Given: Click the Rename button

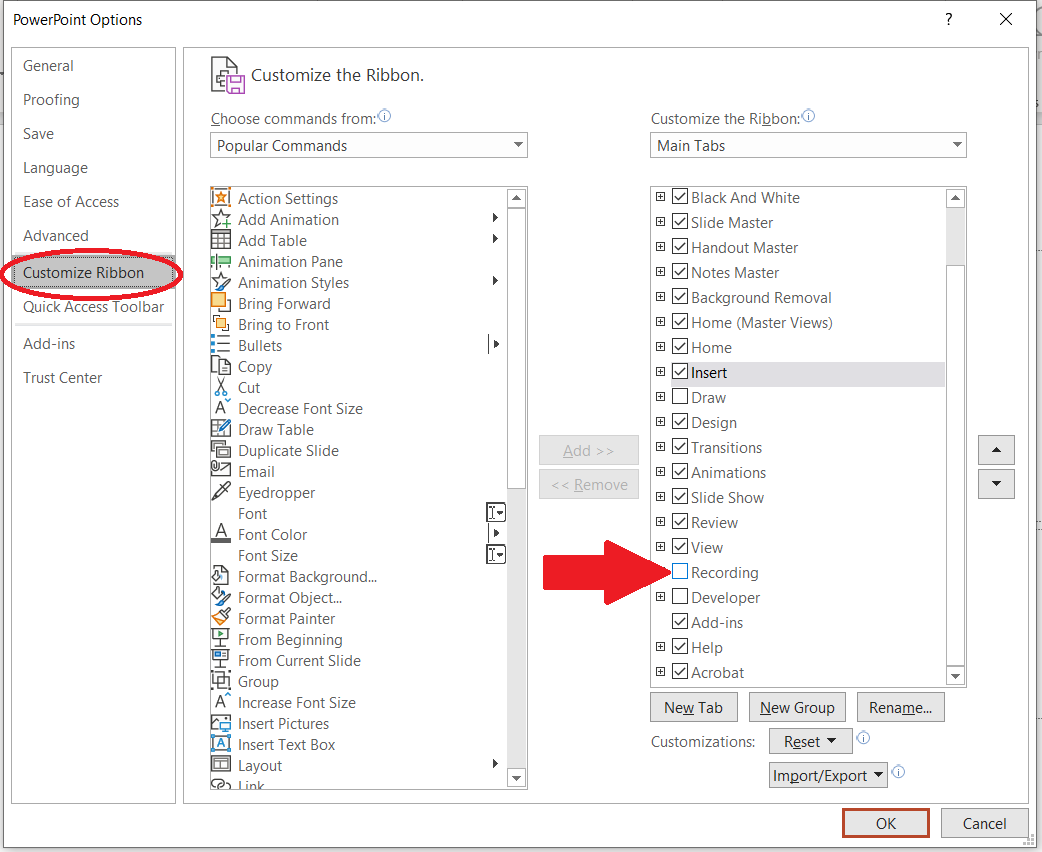Looking at the screenshot, I should click(900, 707).
